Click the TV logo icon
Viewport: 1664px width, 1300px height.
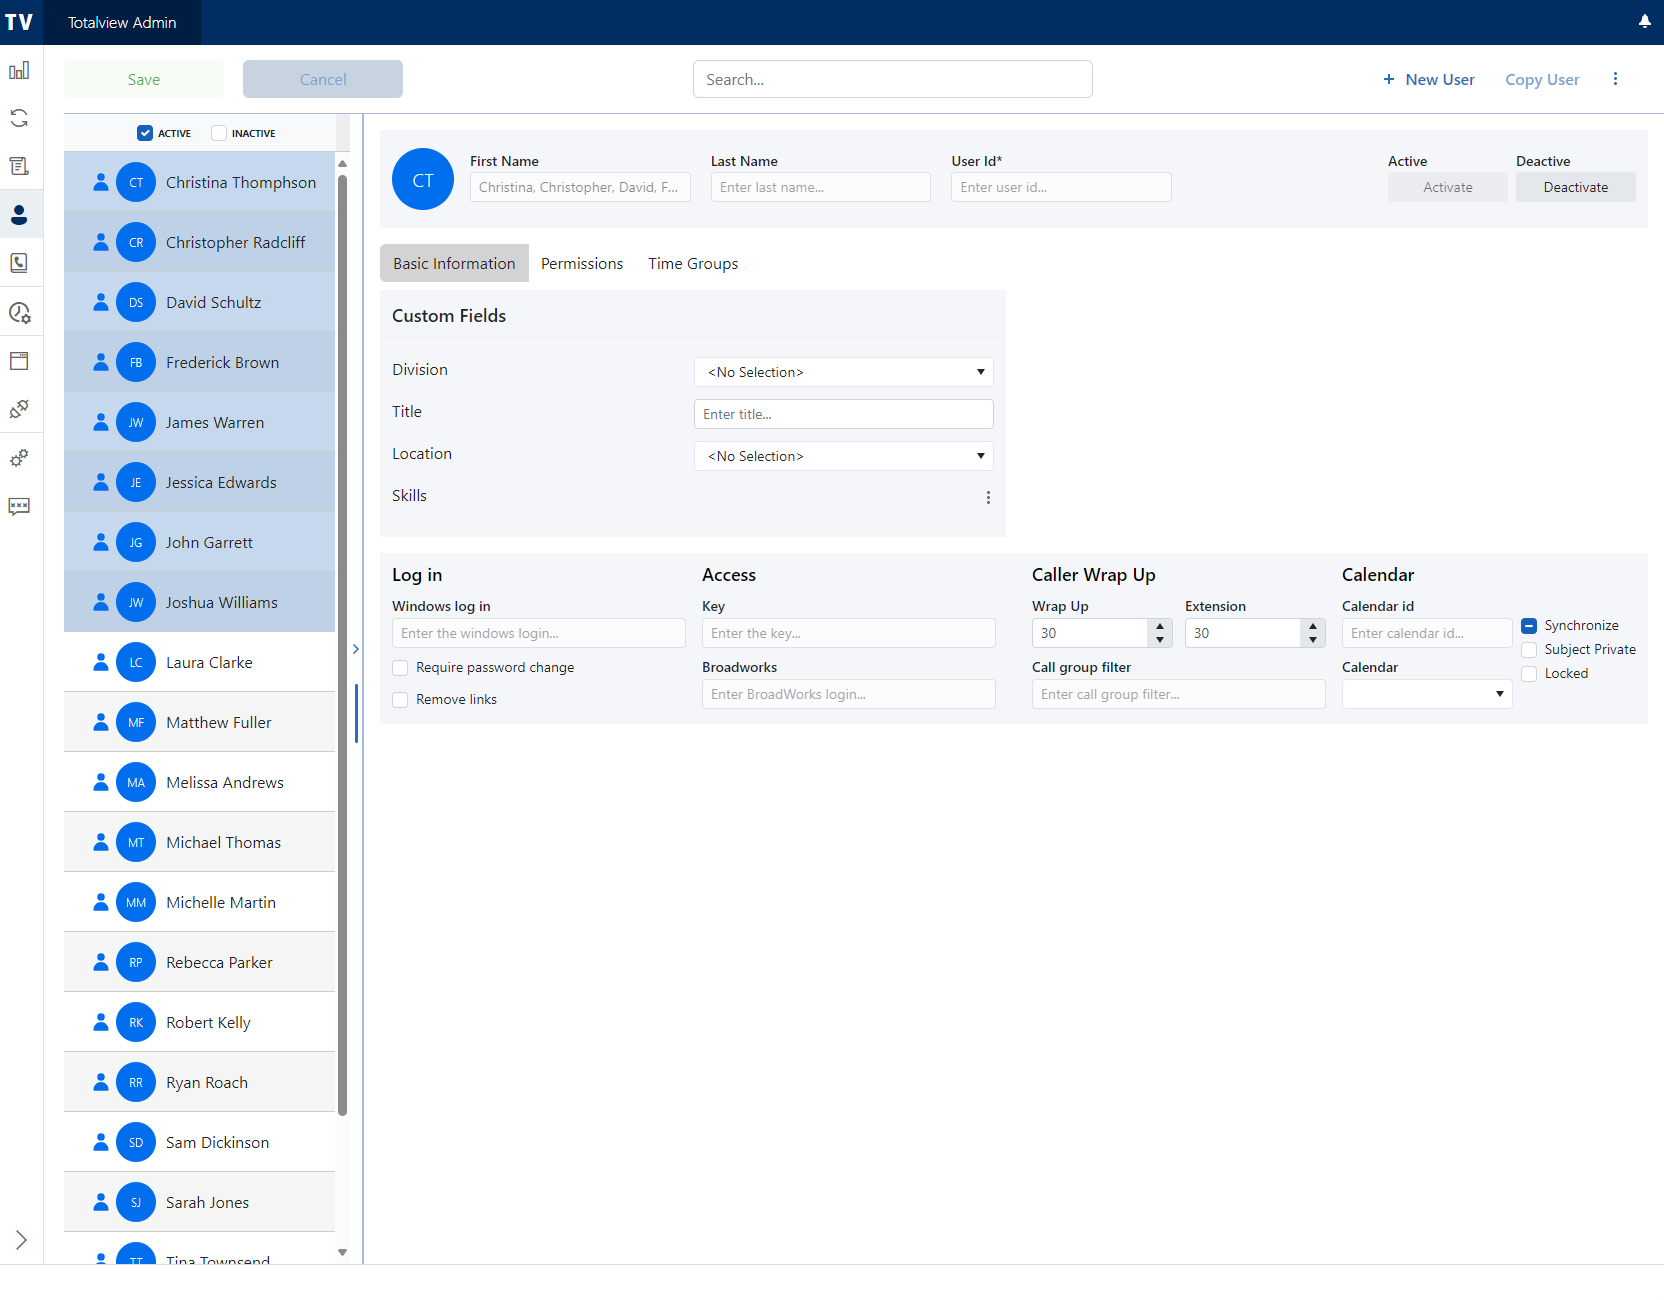[x=19, y=22]
